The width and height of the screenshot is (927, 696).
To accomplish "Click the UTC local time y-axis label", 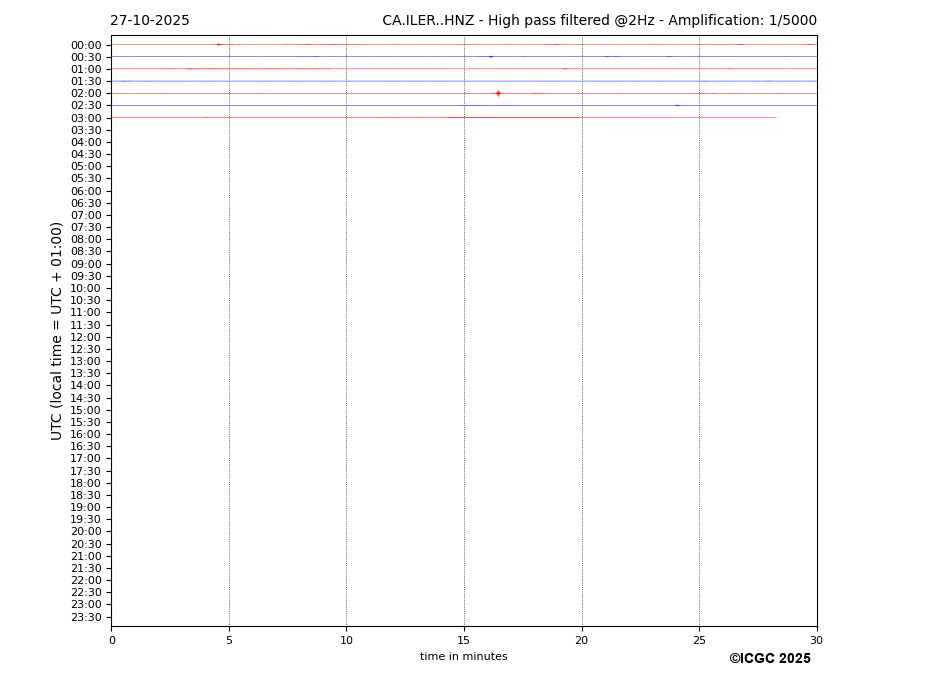I will 58,330.
